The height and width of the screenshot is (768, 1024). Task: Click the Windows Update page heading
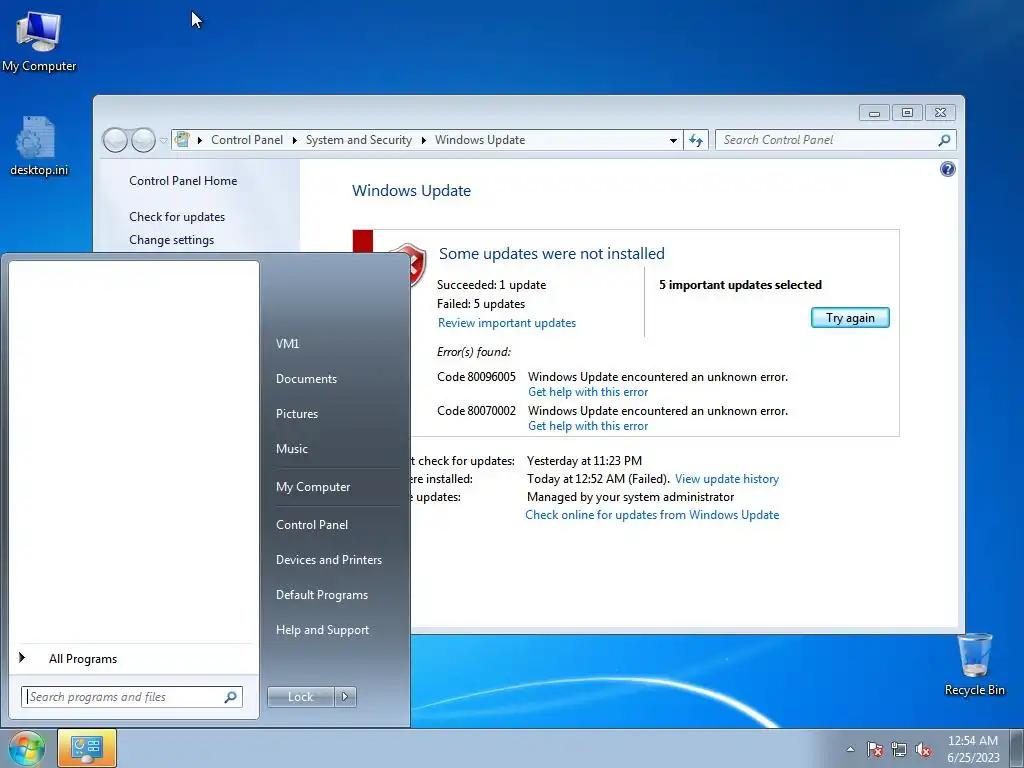[x=411, y=191]
